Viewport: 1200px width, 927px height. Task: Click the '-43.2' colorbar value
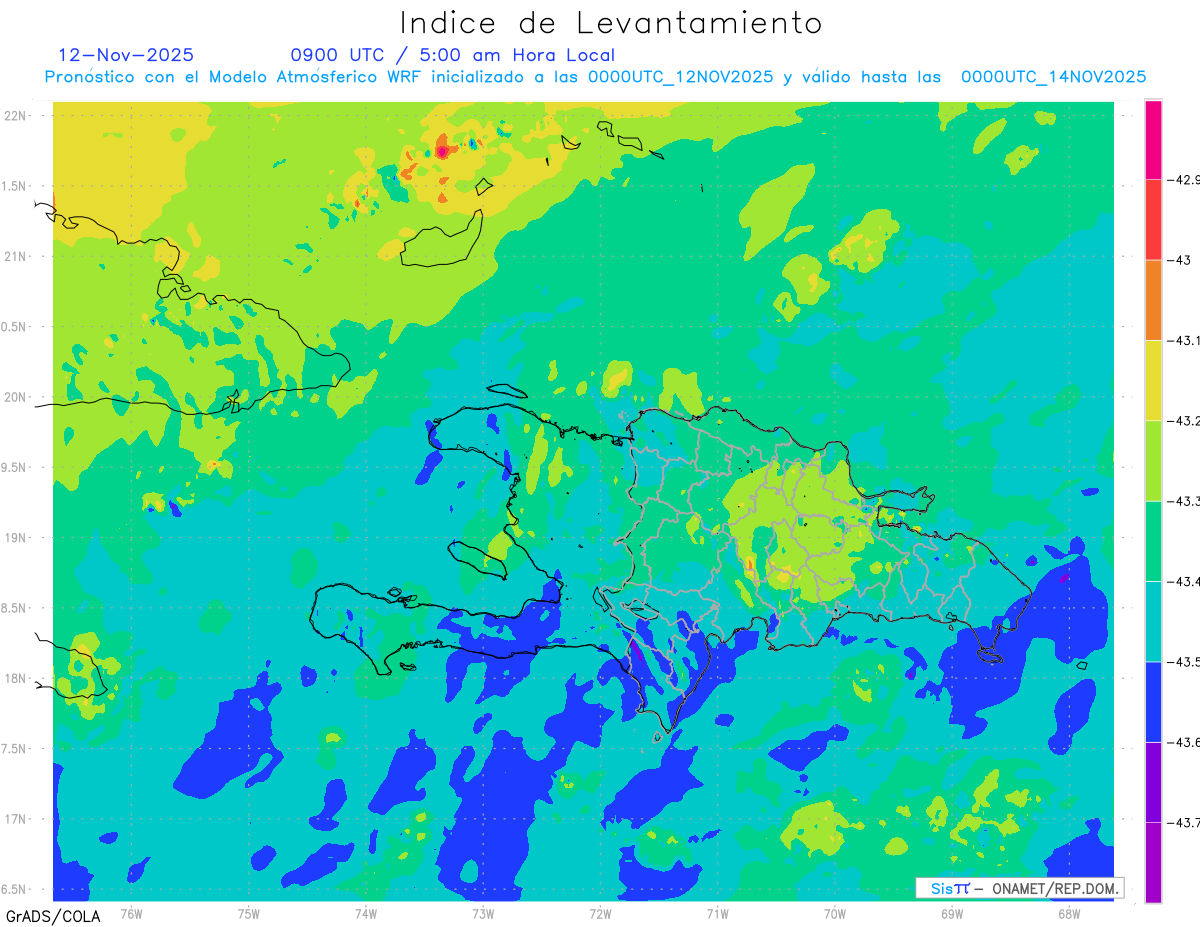(1184, 421)
